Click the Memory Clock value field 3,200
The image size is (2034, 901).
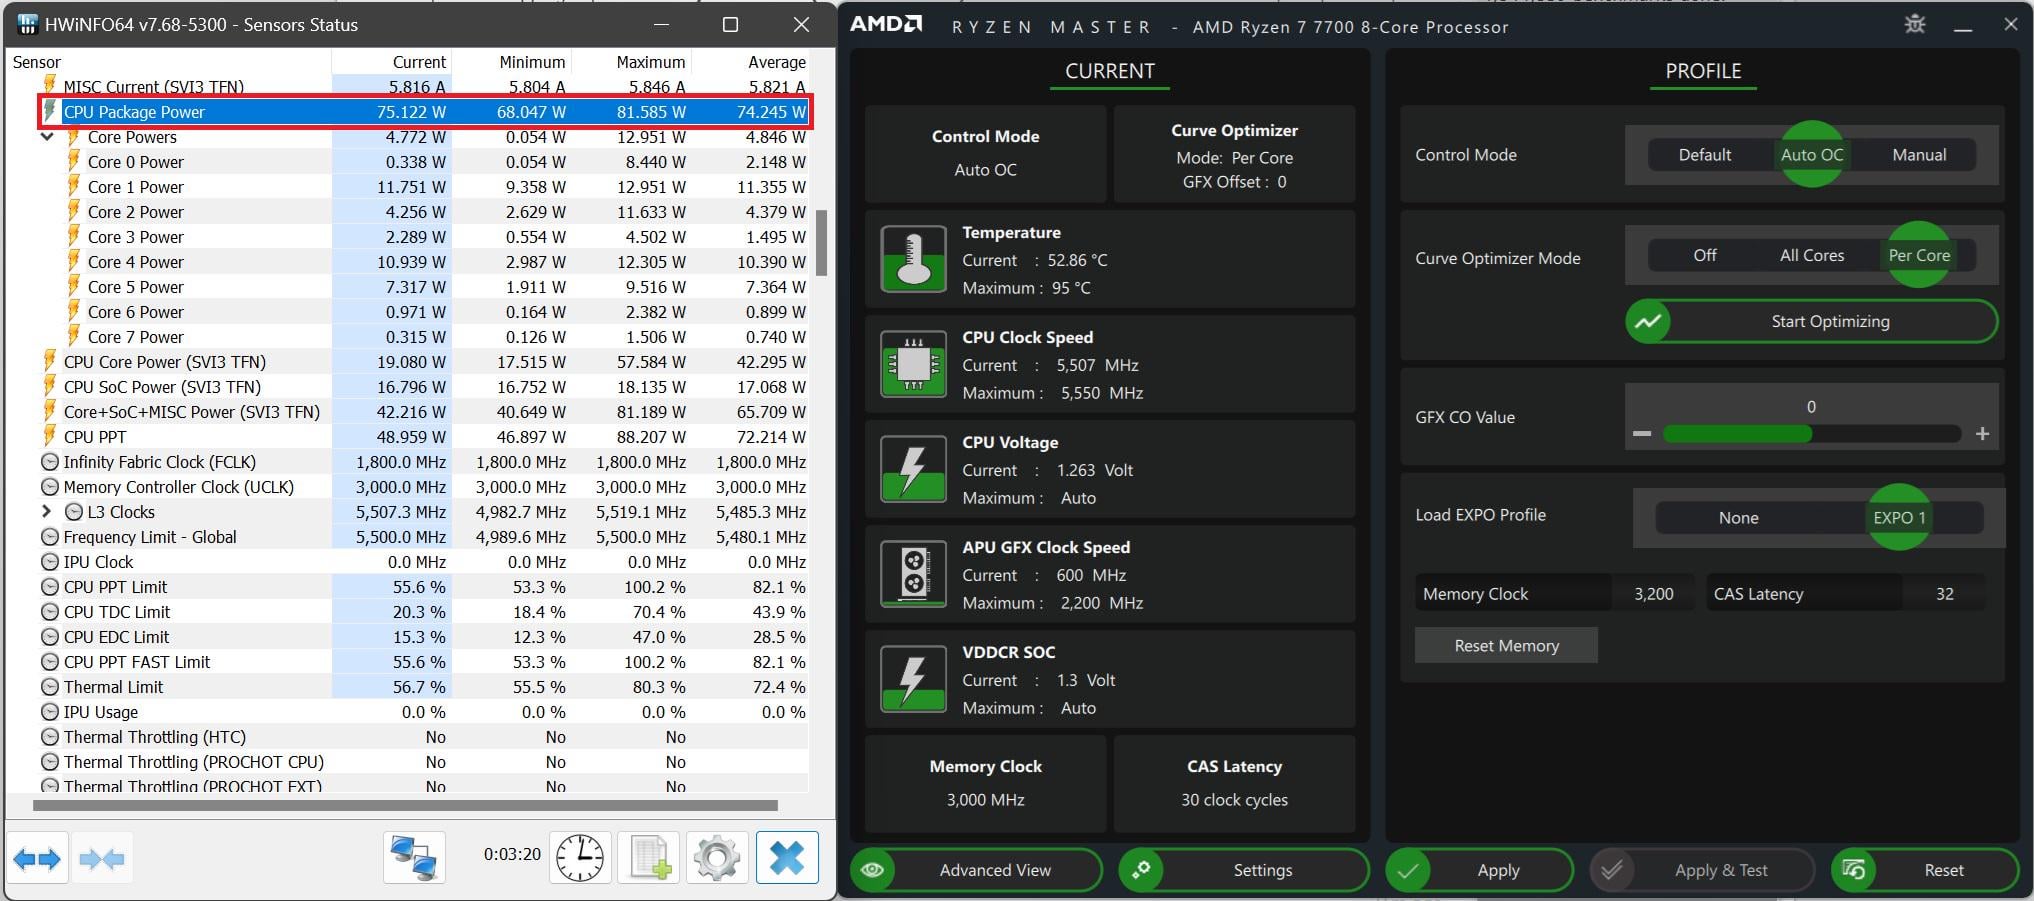point(1653,594)
